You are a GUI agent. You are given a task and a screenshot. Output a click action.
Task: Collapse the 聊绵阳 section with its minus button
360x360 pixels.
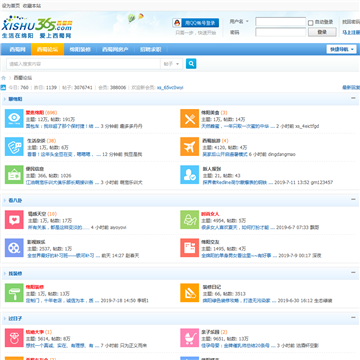pyautogui.click(x=353, y=98)
